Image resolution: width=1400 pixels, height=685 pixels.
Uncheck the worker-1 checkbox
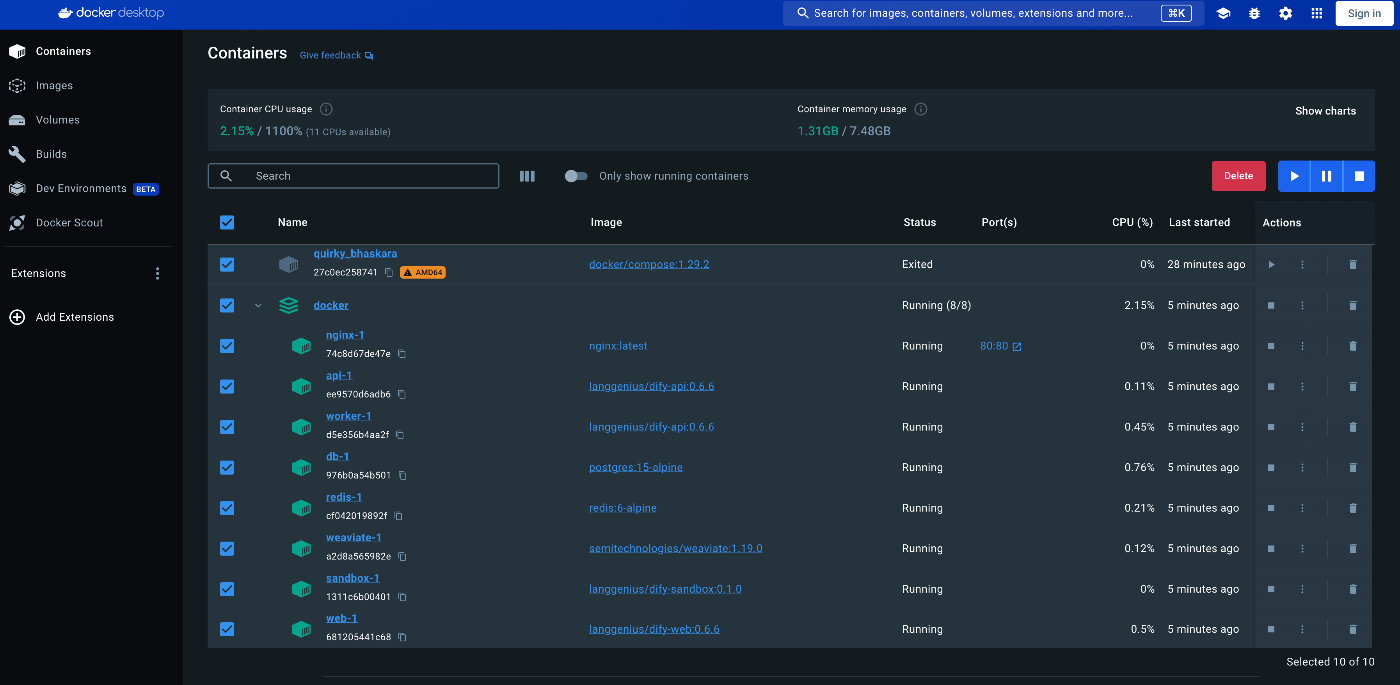click(227, 427)
